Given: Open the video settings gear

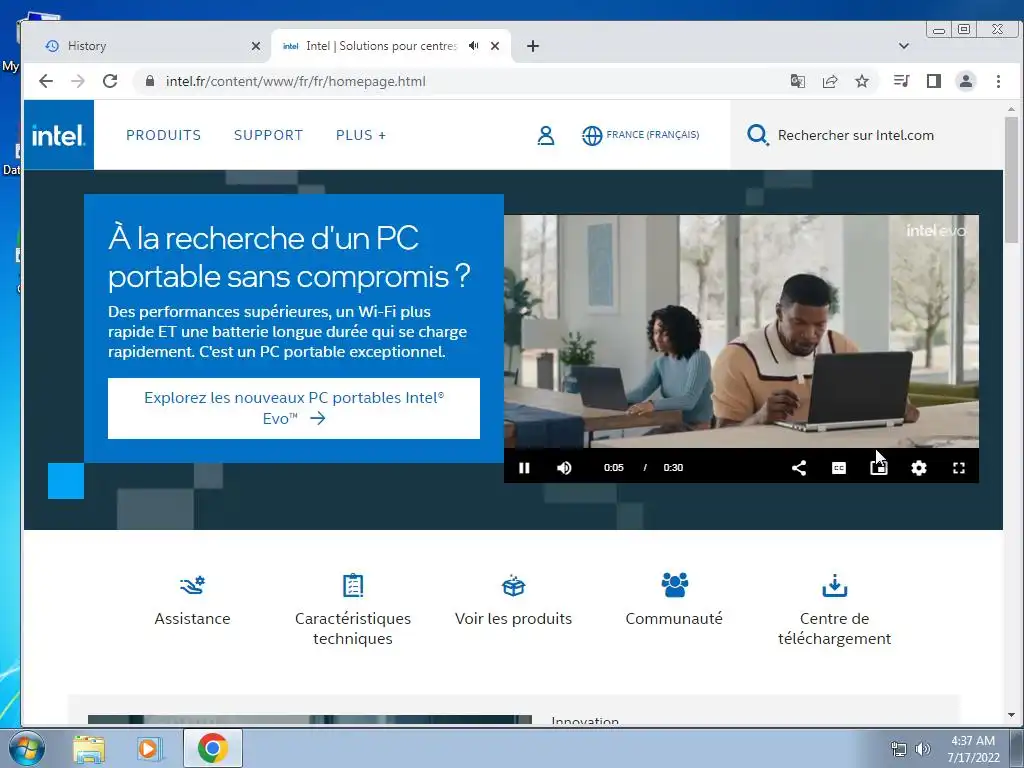Looking at the screenshot, I should (x=919, y=468).
